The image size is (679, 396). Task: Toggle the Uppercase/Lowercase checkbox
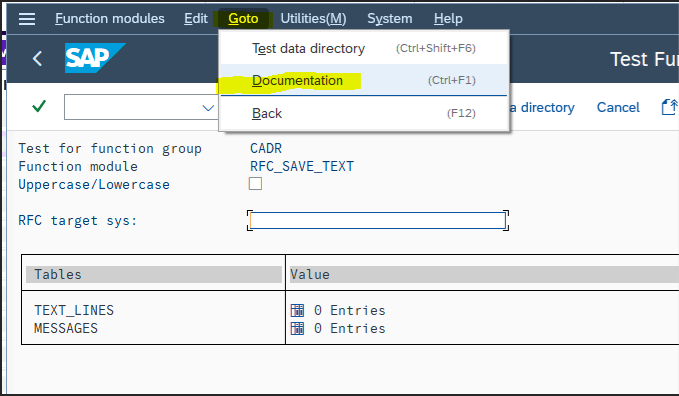[x=255, y=184]
